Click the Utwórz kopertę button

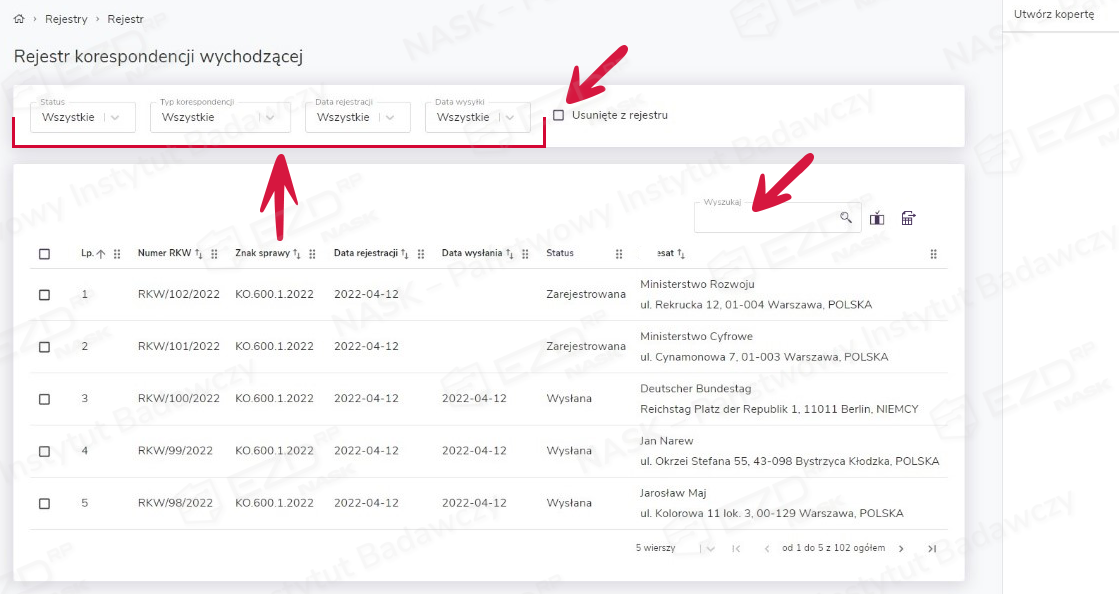pyautogui.click(x=1053, y=15)
